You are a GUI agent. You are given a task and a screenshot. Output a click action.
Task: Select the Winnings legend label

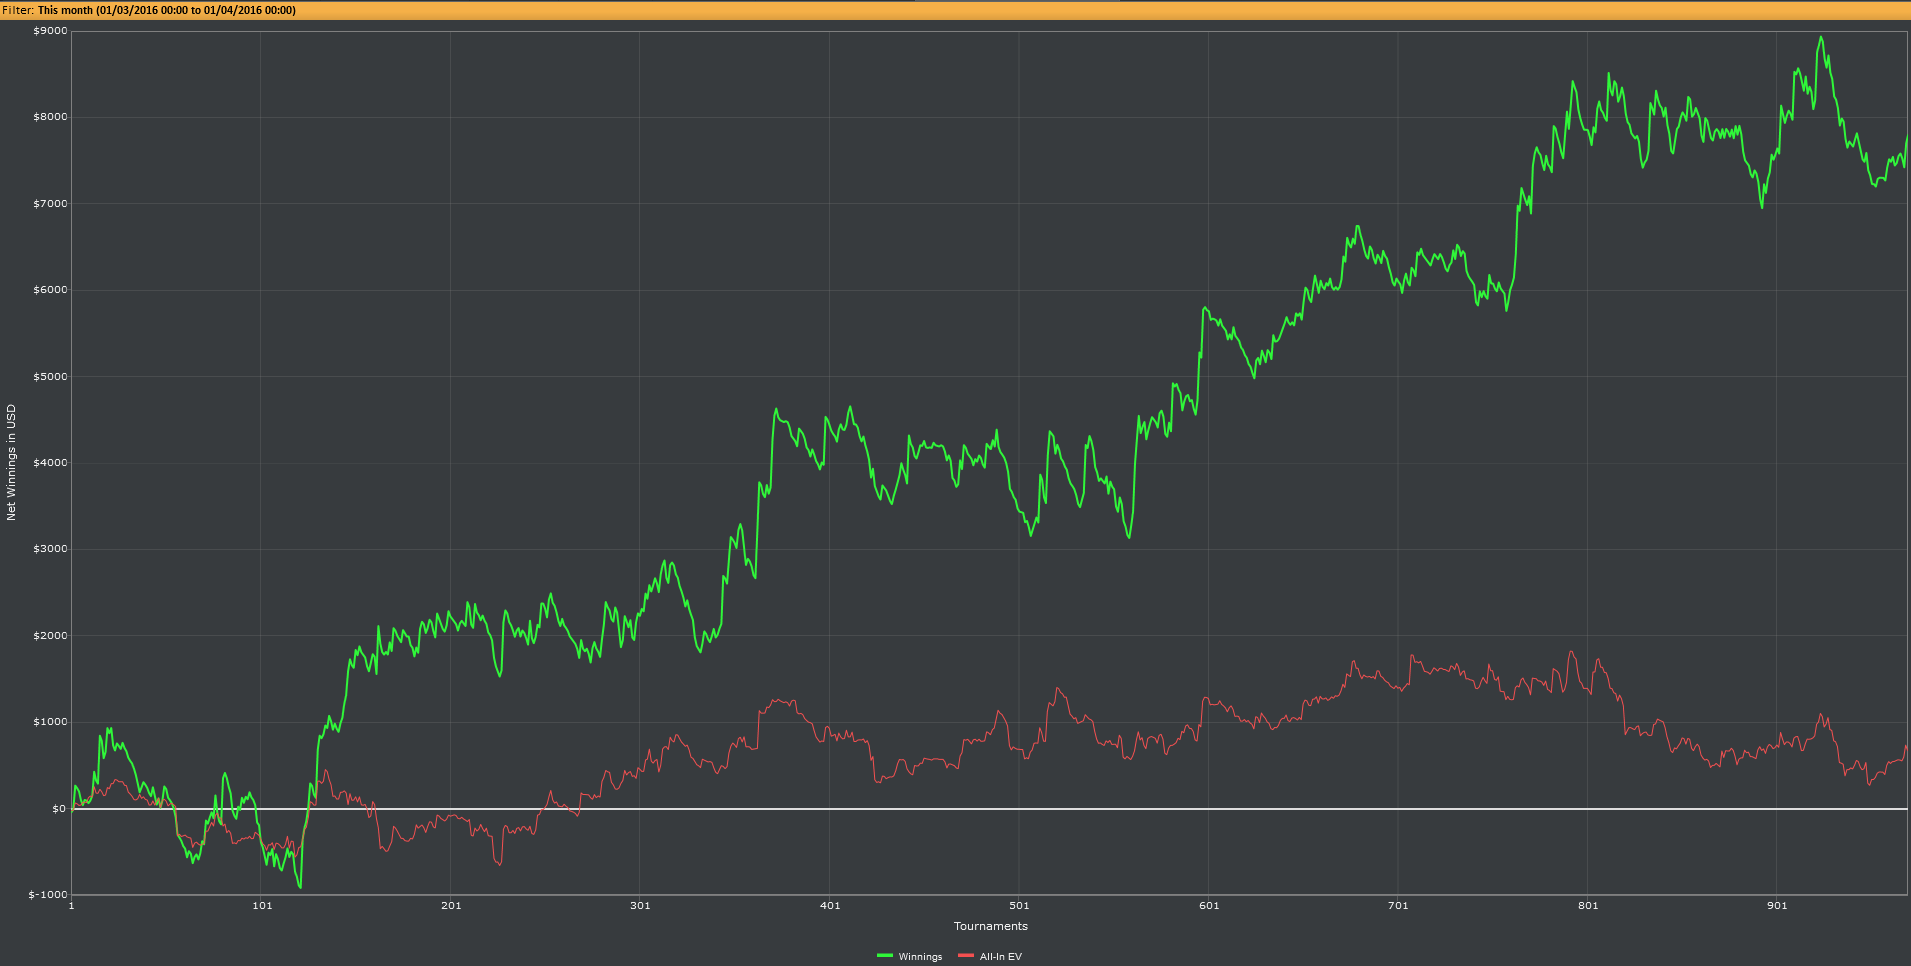(x=920, y=957)
